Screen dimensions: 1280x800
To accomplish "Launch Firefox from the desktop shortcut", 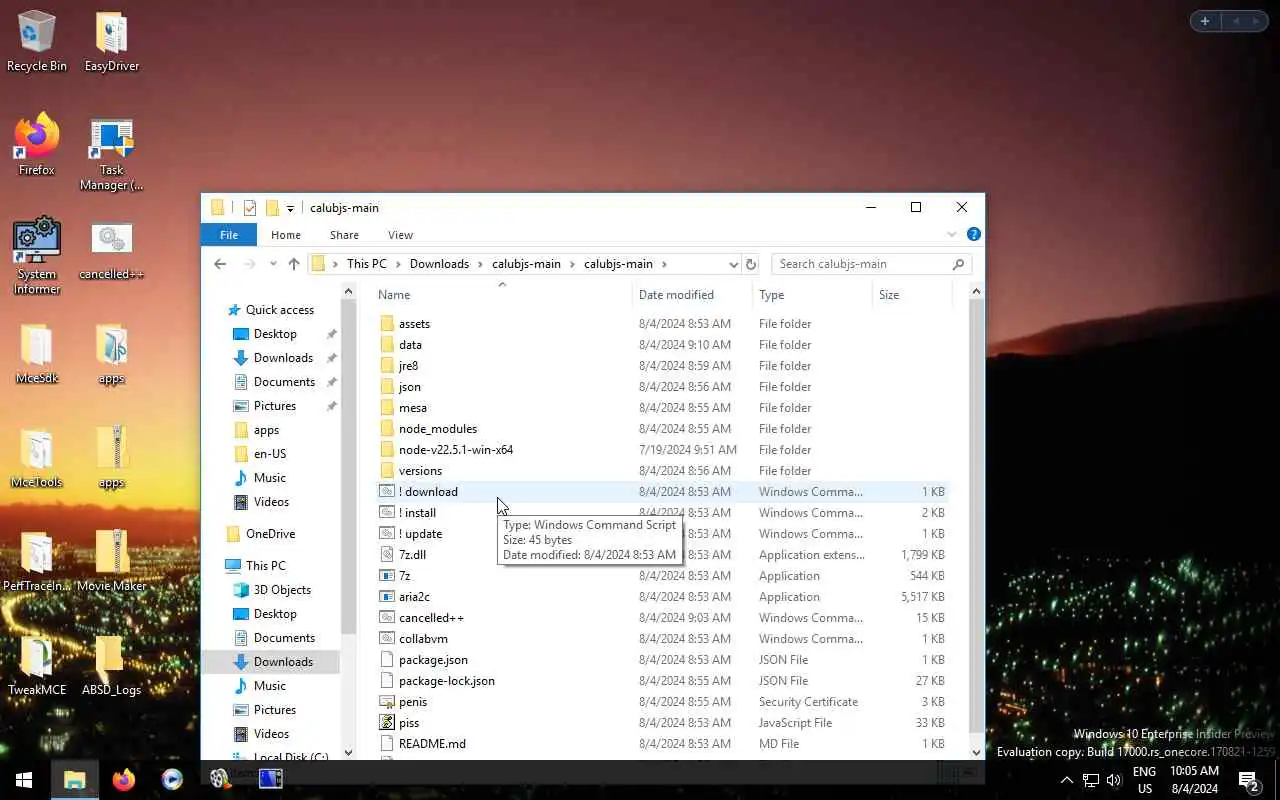I will [x=37, y=145].
